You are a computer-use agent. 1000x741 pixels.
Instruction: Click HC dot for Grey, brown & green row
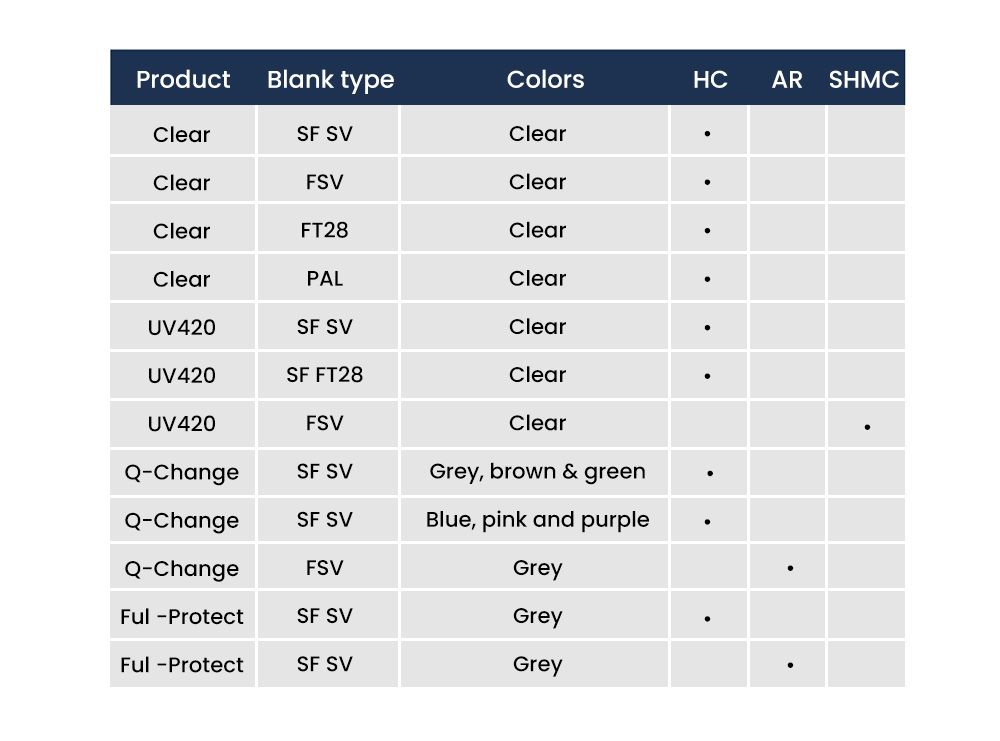pos(710,473)
